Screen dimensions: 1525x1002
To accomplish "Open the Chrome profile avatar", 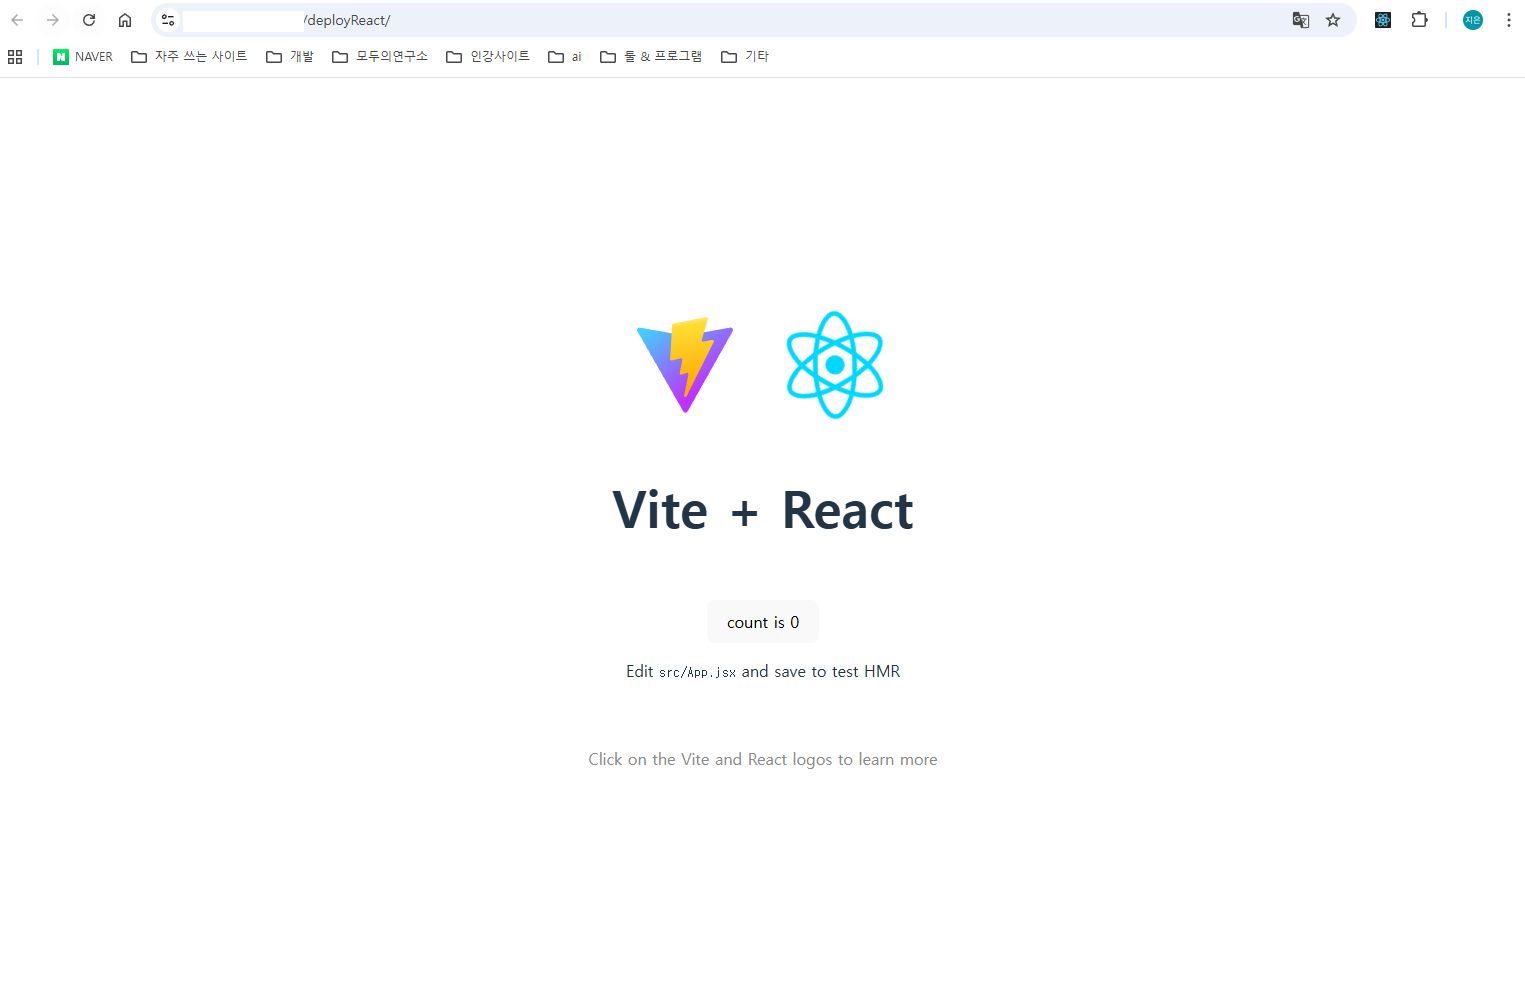I will [1473, 20].
